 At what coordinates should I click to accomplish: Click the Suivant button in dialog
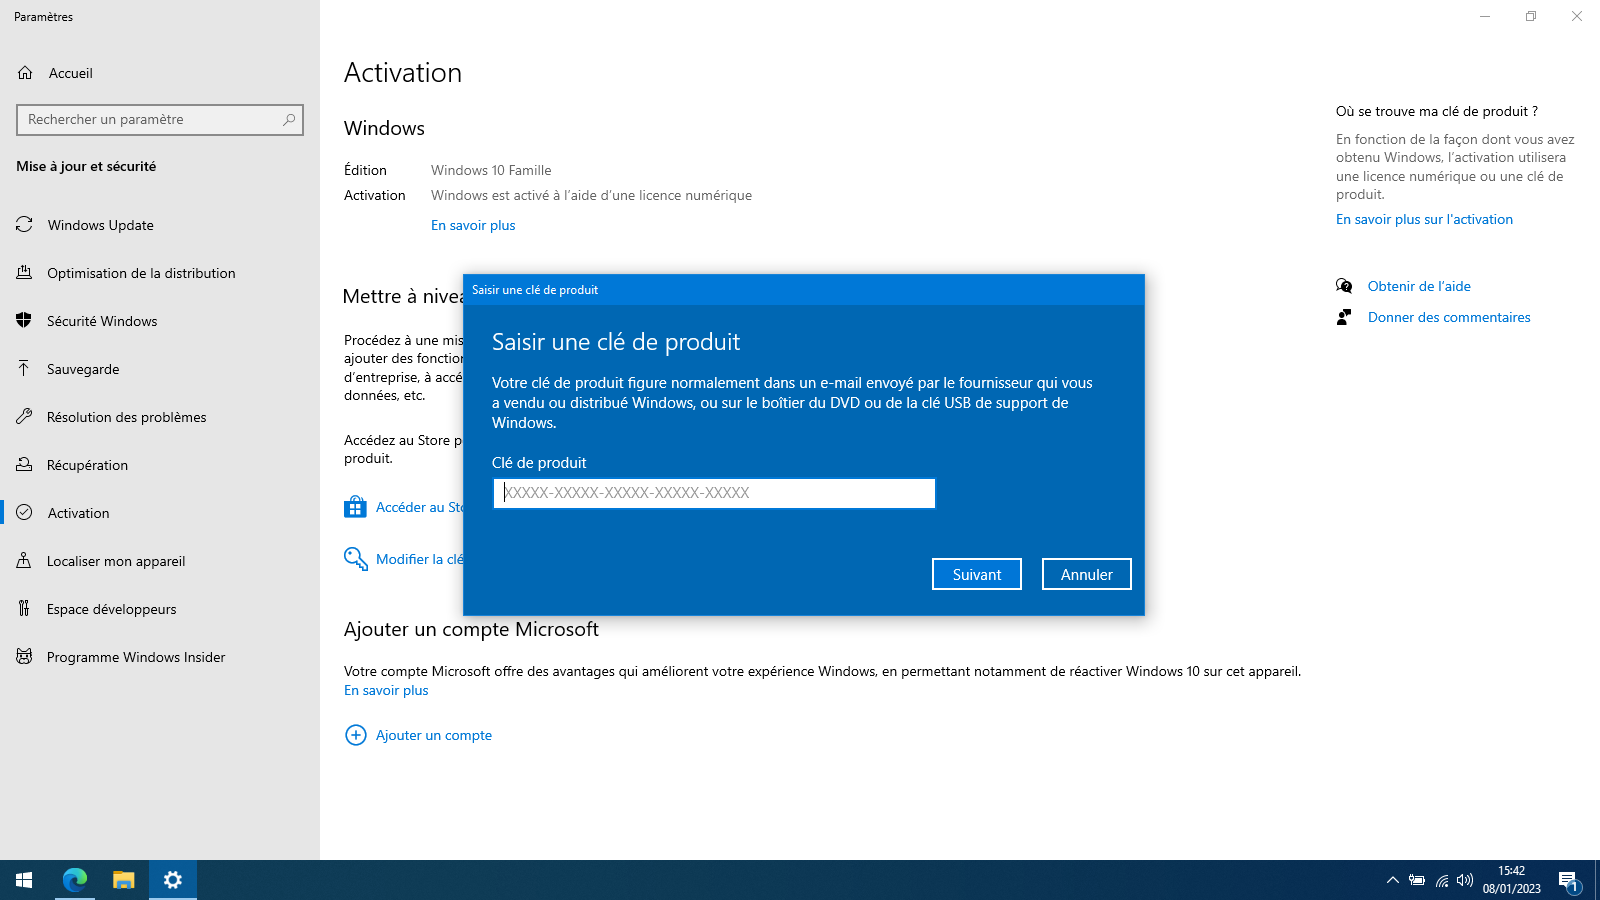click(977, 574)
